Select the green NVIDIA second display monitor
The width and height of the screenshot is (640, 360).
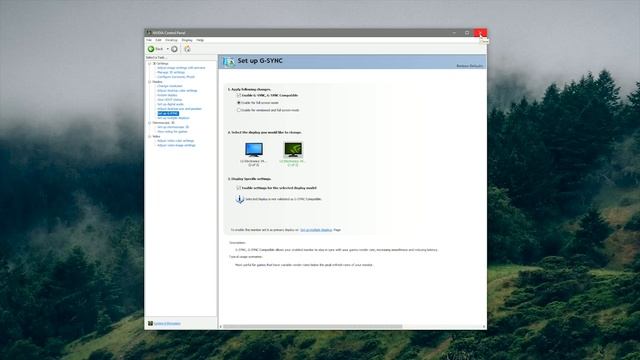click(293, 150)
